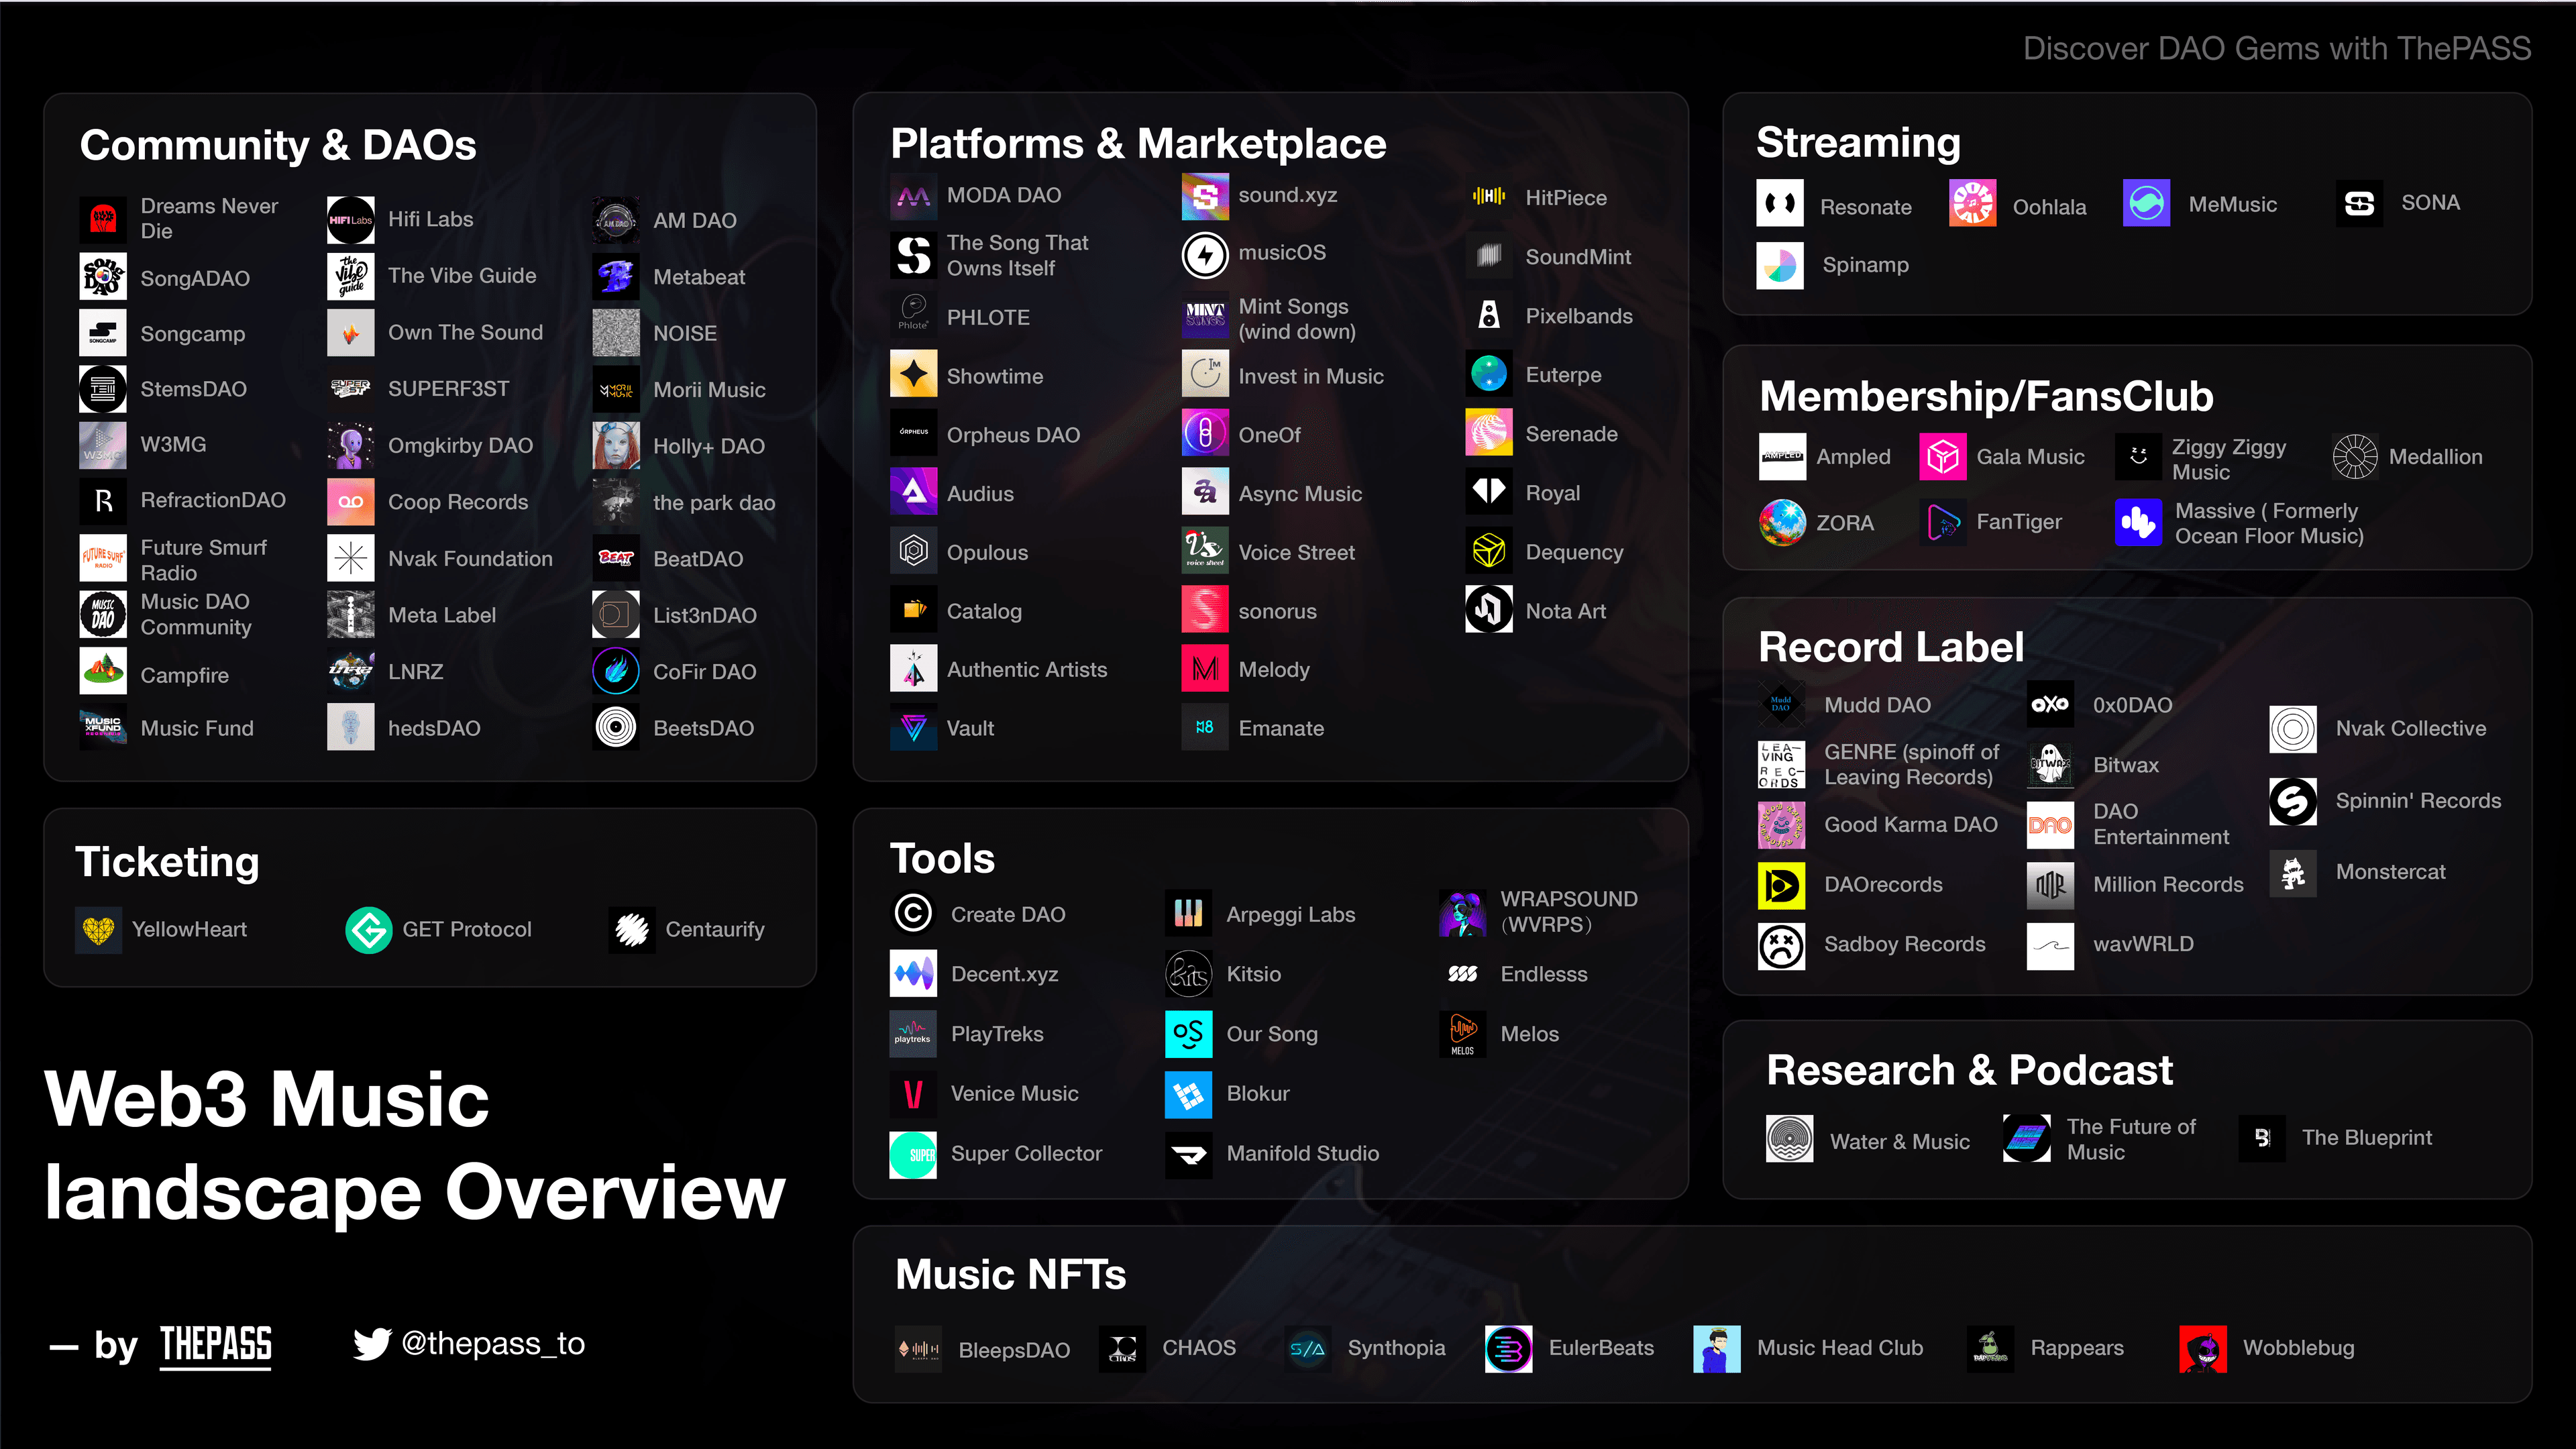Image resolution: width=2576 pixels, height=1449 pixels.
Task: Select the GET Protocol green icon
Action: pos(369,929)
